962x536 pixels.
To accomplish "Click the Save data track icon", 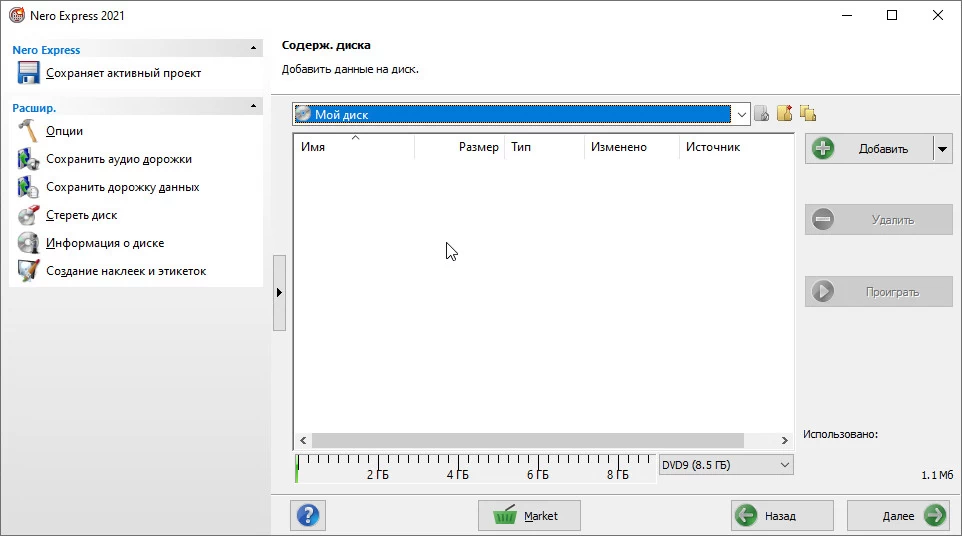I will pyautogui.click(x=28, y=187).
